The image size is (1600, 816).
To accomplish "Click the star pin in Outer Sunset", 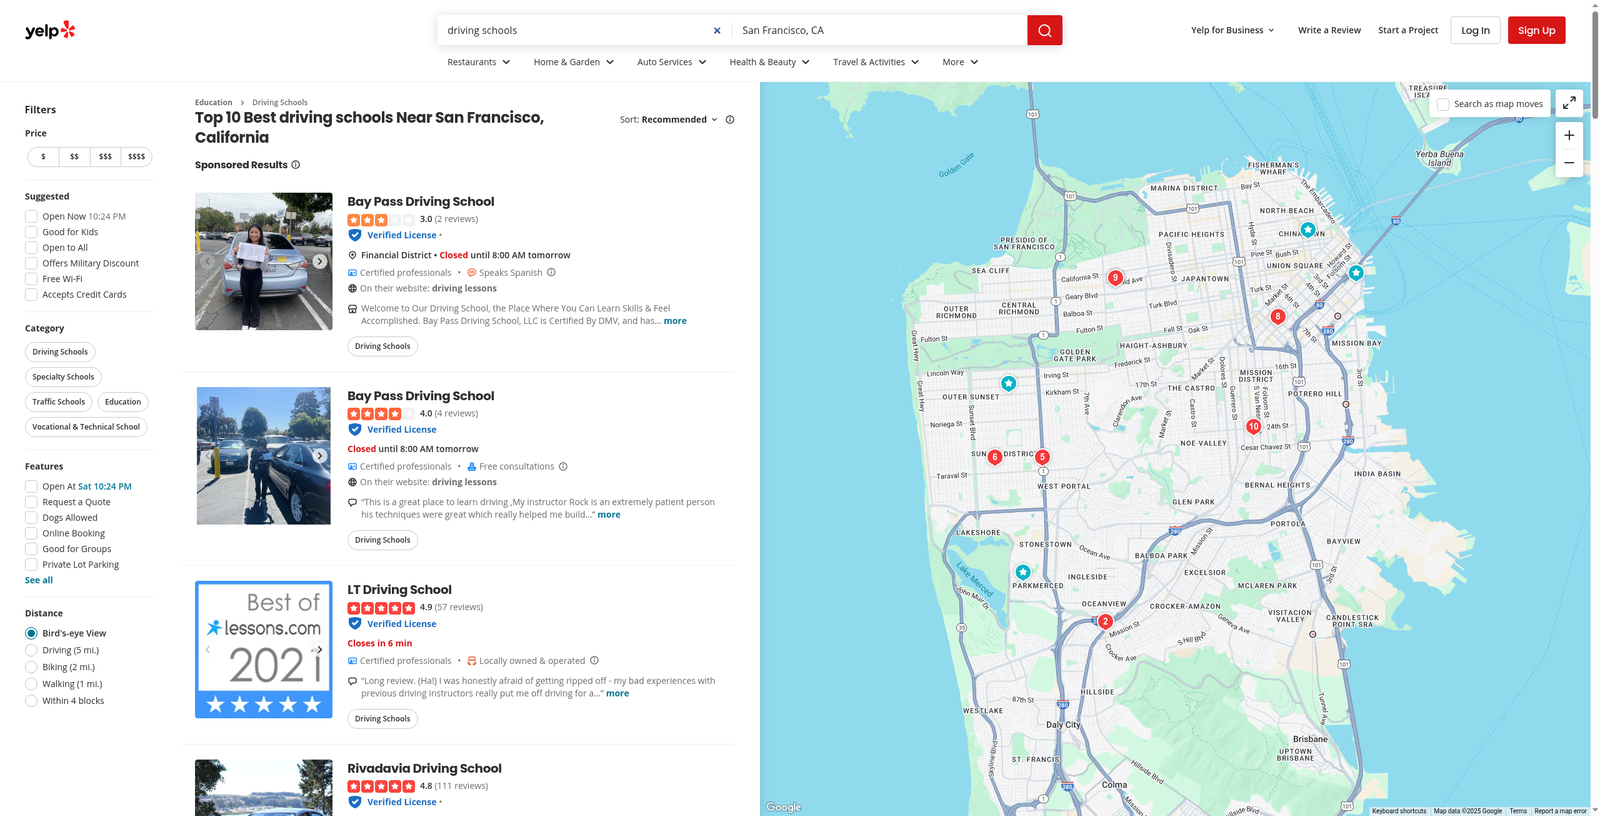I will point(1008,384).
